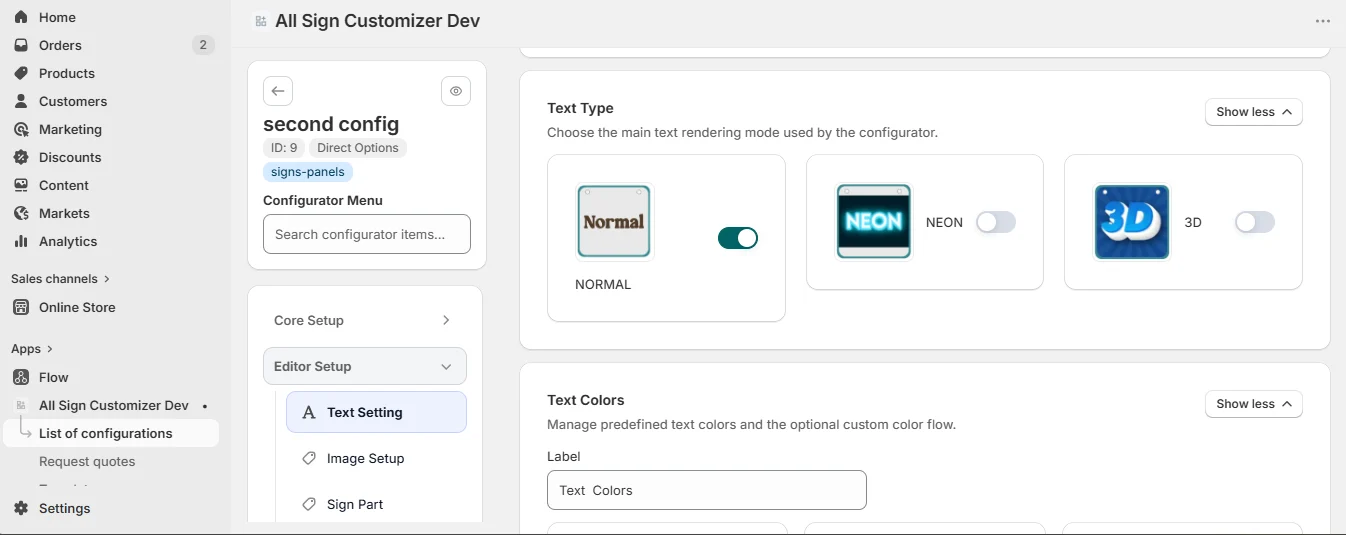Click the Products tag icon
1346x535 pixels.
[21, 73]
